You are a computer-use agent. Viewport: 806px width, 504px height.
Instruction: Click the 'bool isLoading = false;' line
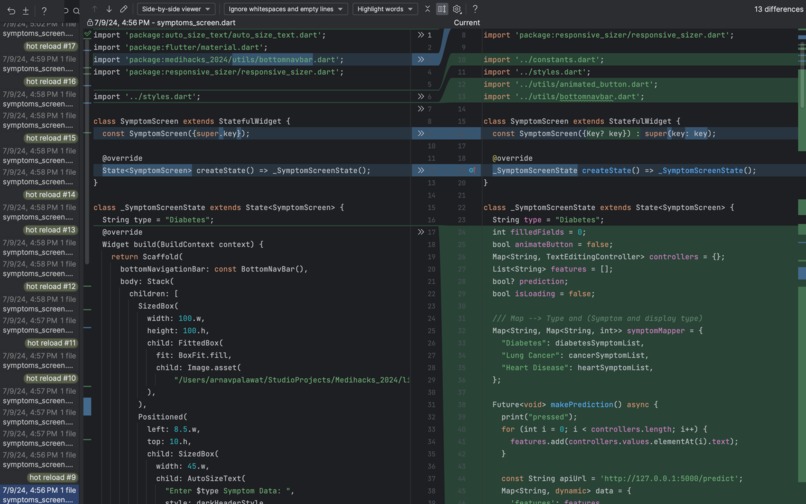(544, 294)
